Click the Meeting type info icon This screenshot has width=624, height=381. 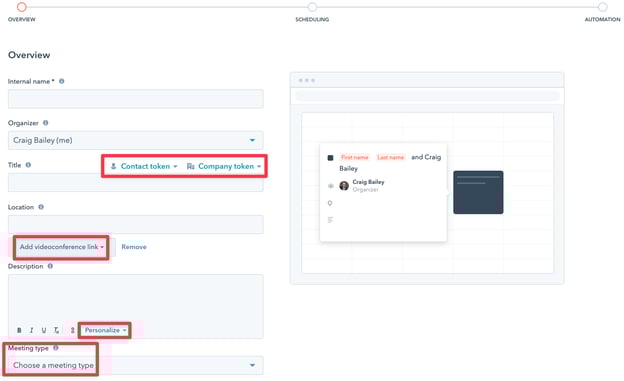point(56,348)
